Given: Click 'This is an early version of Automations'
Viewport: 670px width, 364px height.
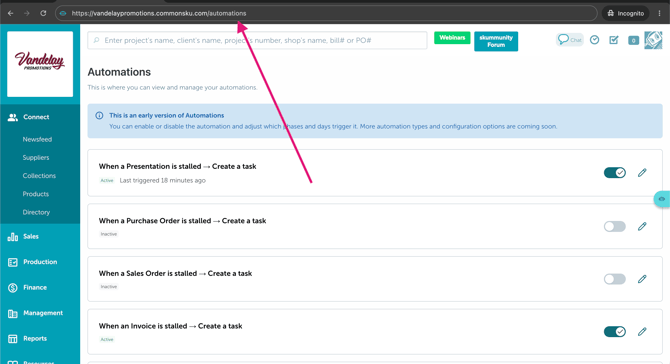Looking at the screenshot, I should pos(167,115).
